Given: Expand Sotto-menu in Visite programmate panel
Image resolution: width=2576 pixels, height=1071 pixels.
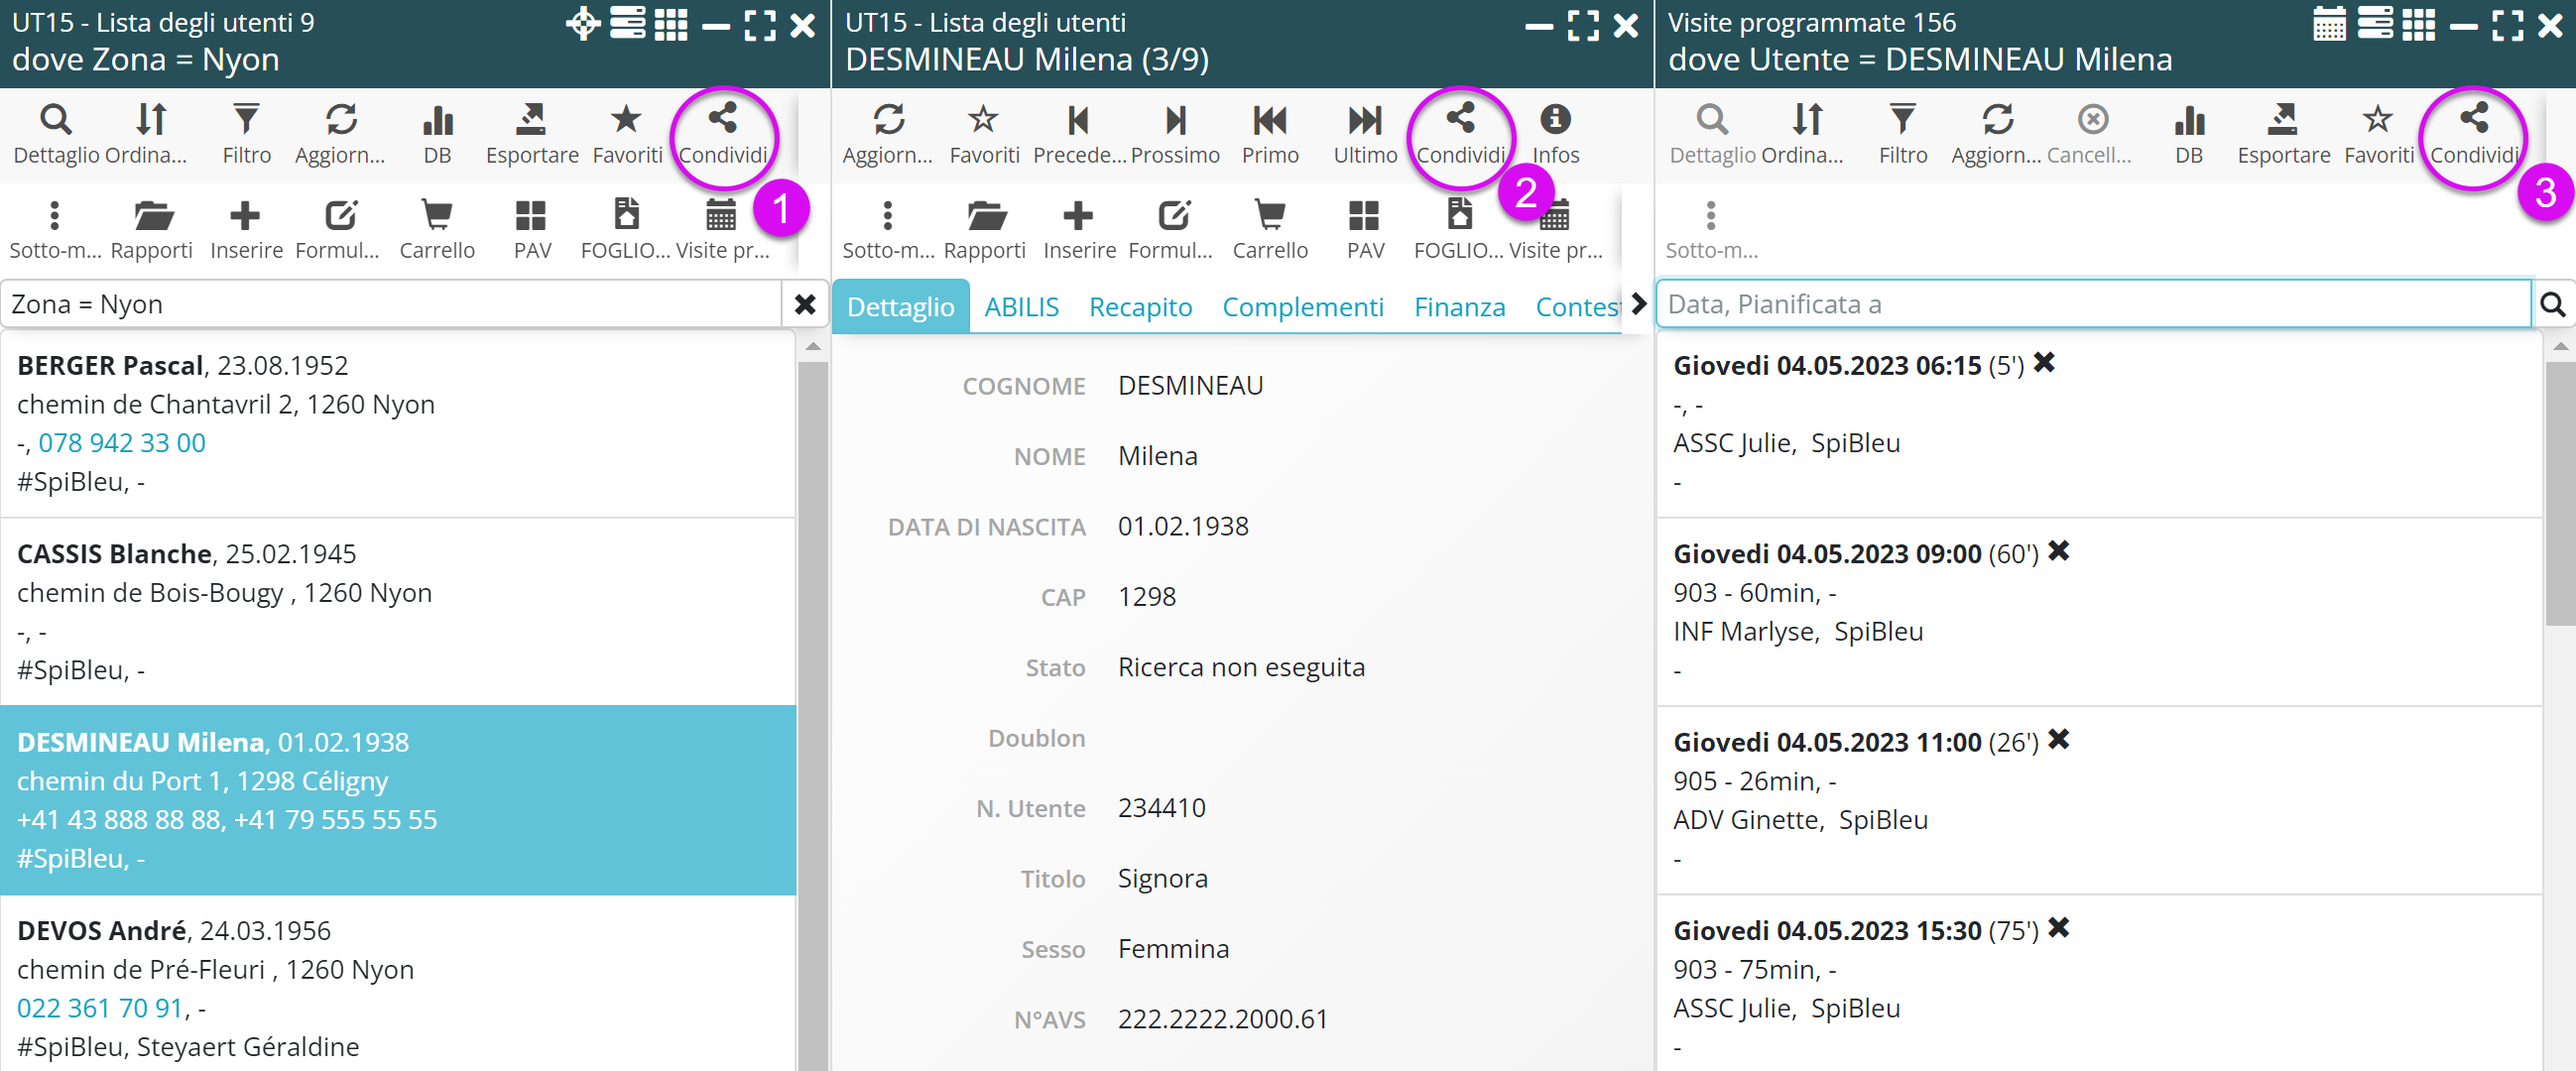Looking at the screenshot, I should click(1710, 229).
